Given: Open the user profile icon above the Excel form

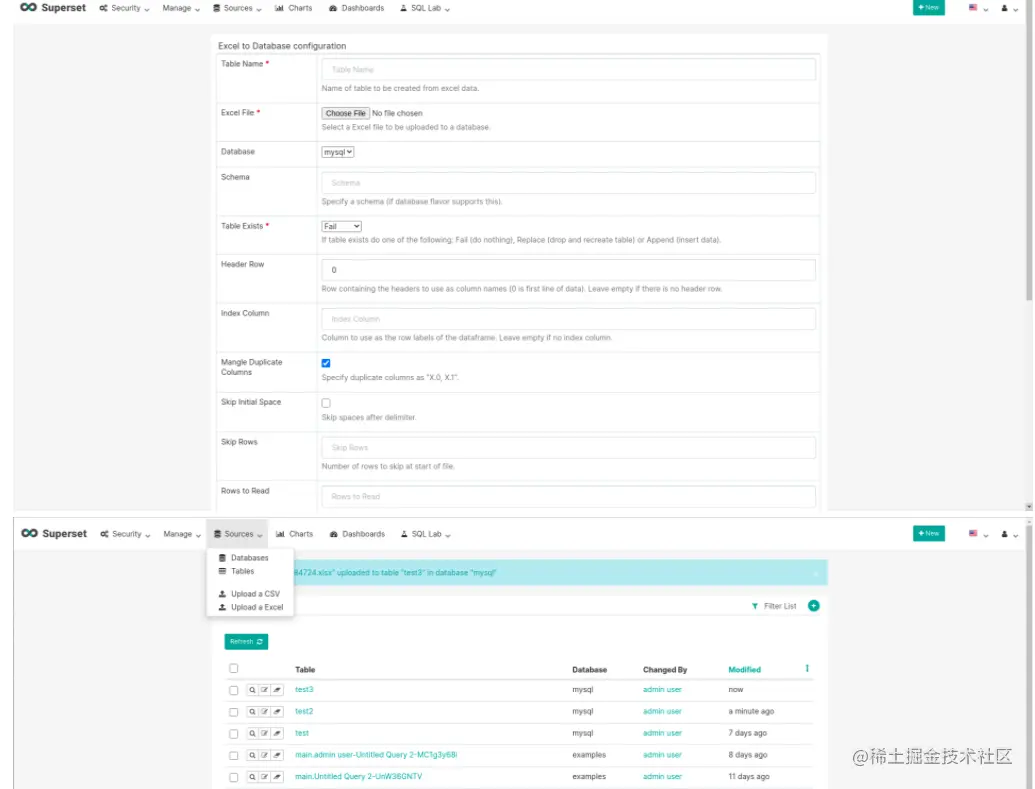Looking at the screenshot, I should coord(1005,8).
